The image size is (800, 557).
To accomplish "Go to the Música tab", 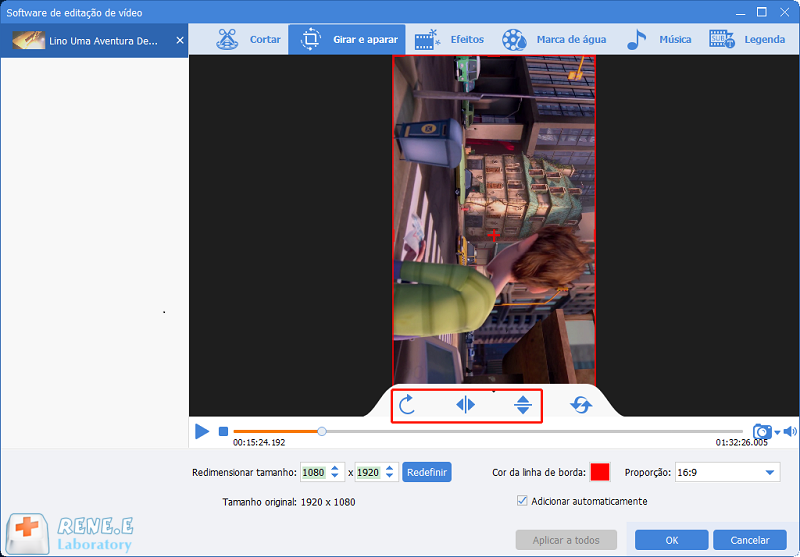I will [x=659, y=39].
